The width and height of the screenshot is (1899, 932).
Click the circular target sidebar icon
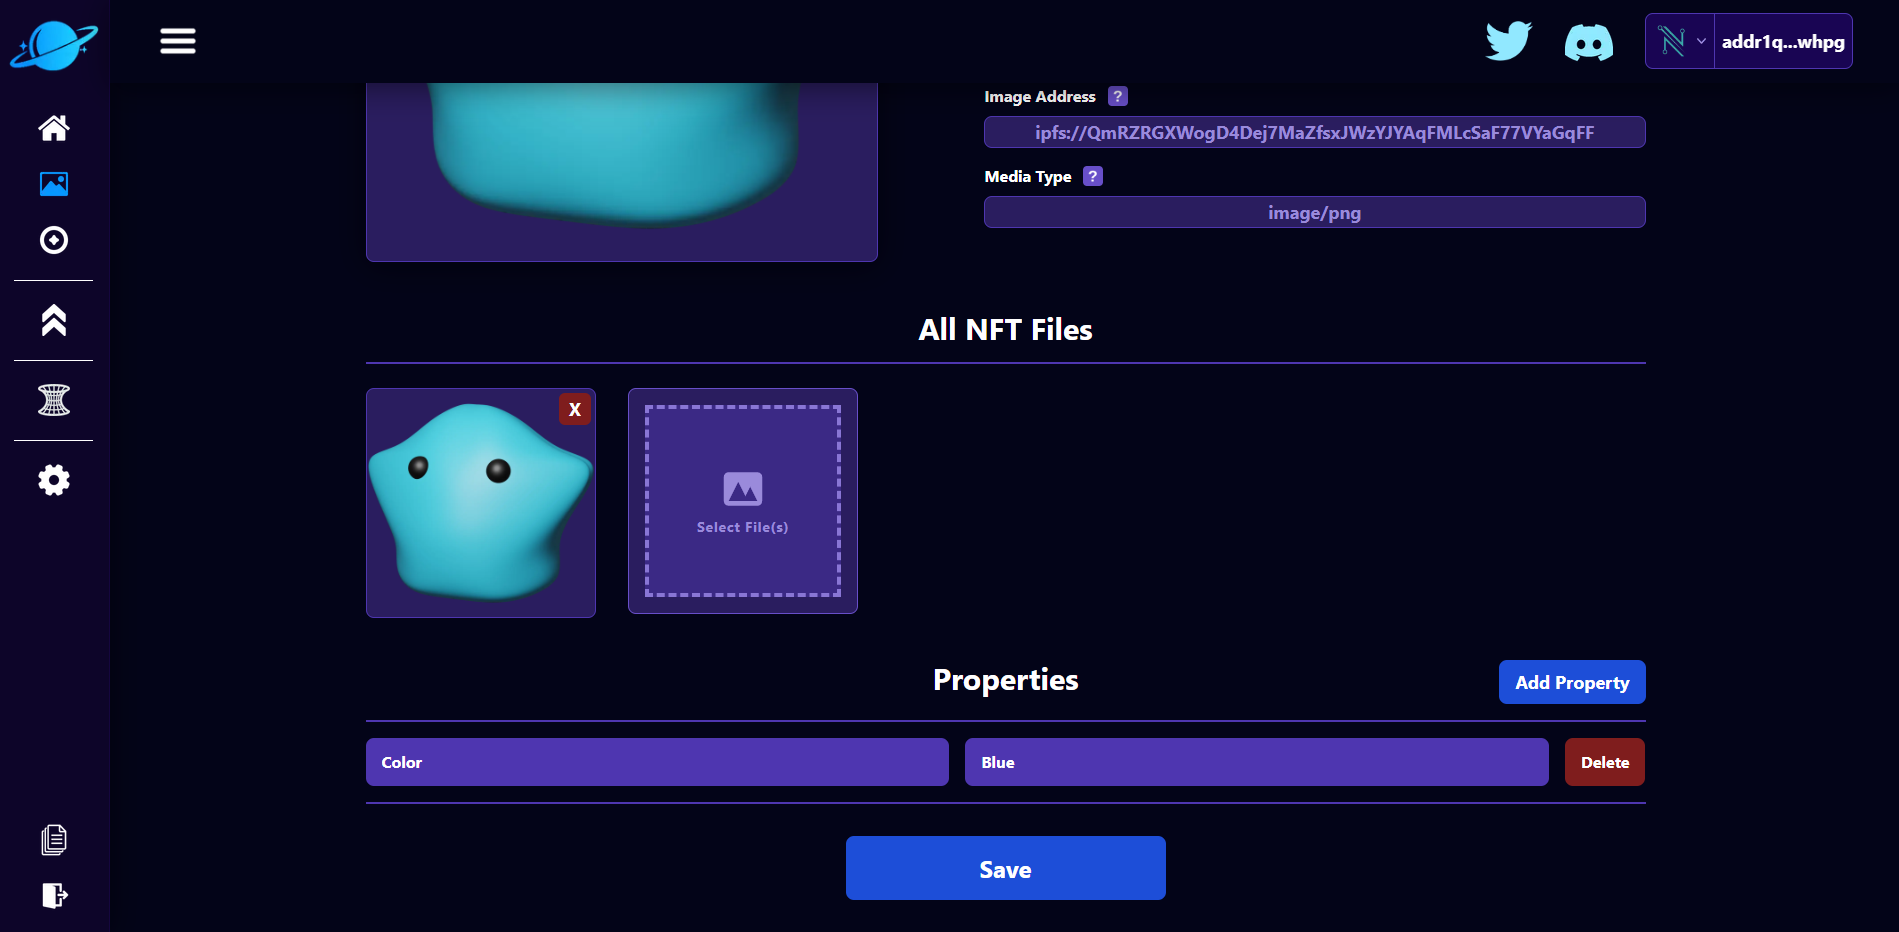pos(54,240)
